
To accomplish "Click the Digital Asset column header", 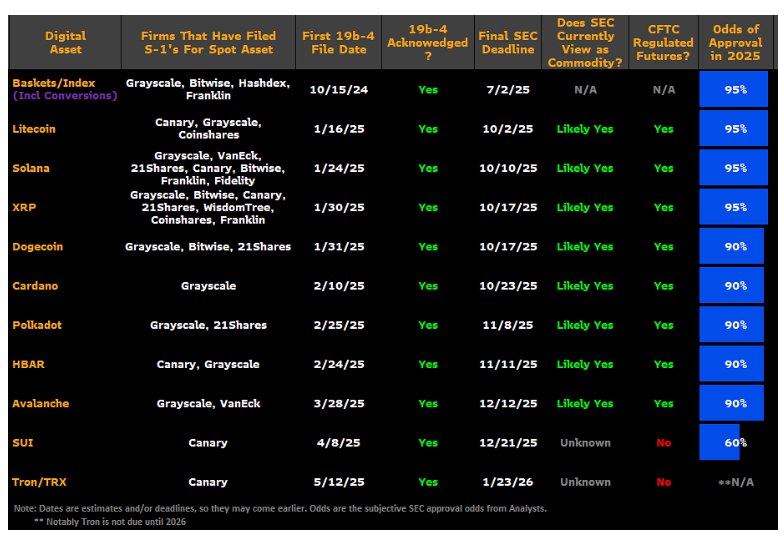I will (x=65, y=42).
